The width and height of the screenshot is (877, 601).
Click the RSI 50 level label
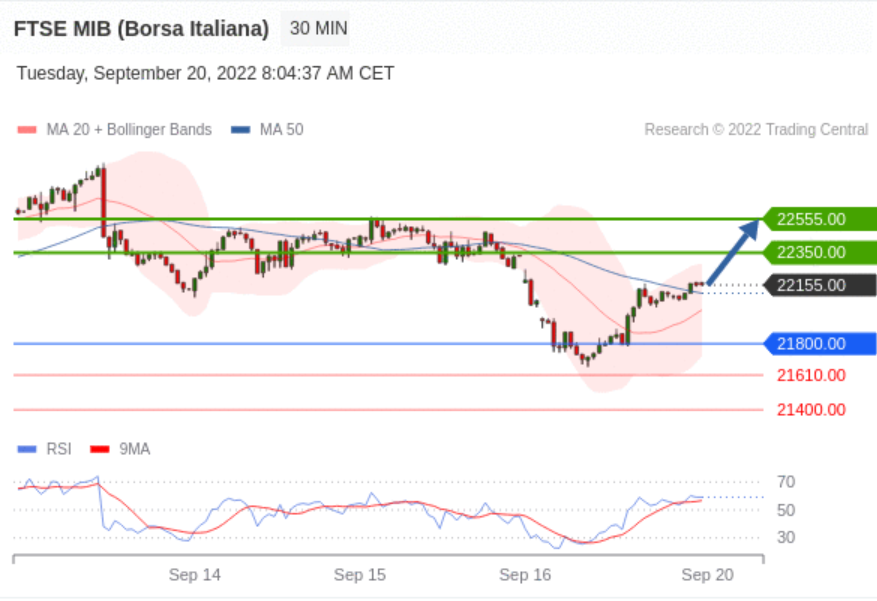pyautogui.click(x=786, y=510)
